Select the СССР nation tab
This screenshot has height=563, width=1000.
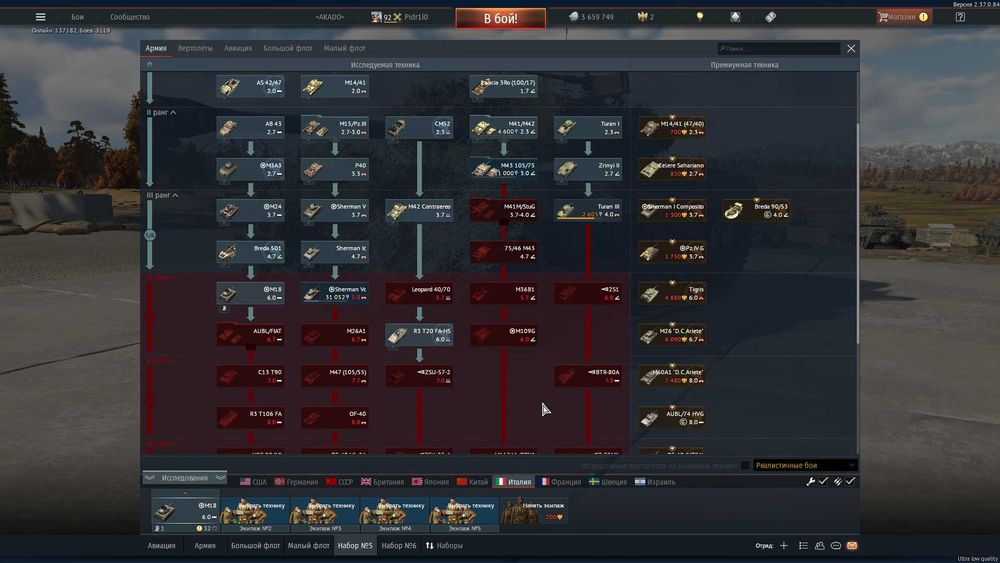coord(339,482)
